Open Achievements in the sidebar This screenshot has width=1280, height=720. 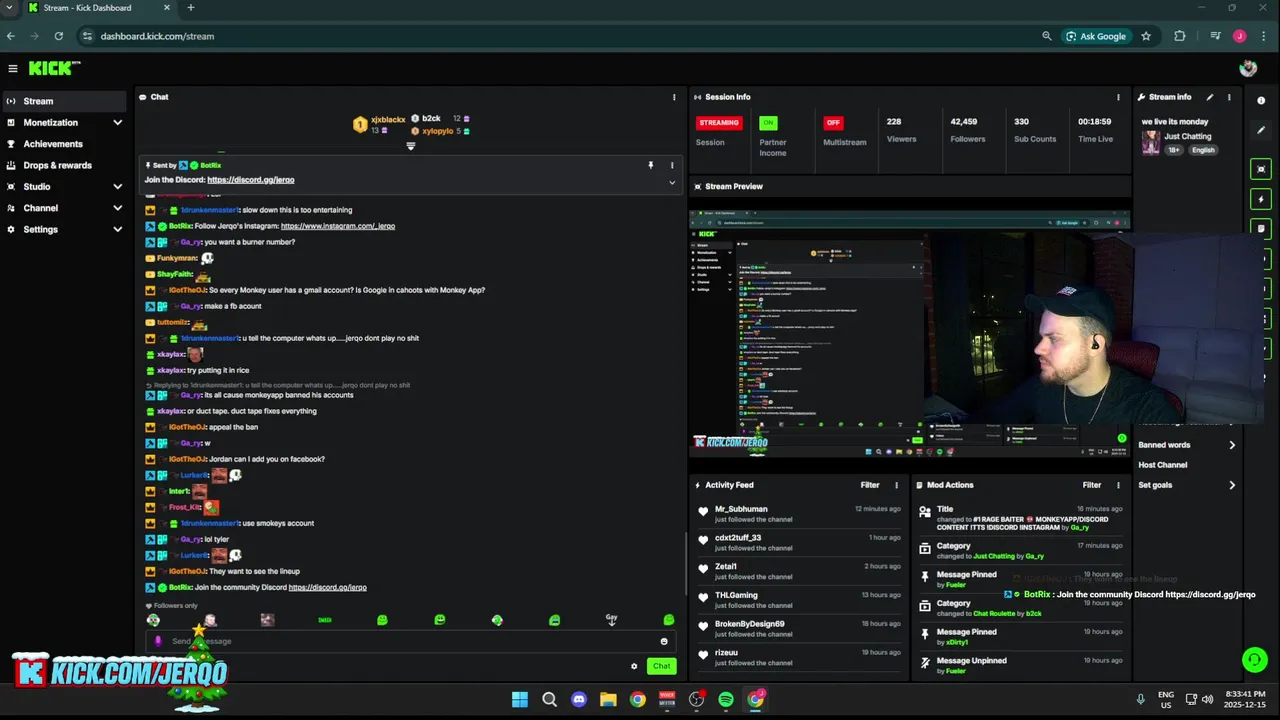[63, 144]
